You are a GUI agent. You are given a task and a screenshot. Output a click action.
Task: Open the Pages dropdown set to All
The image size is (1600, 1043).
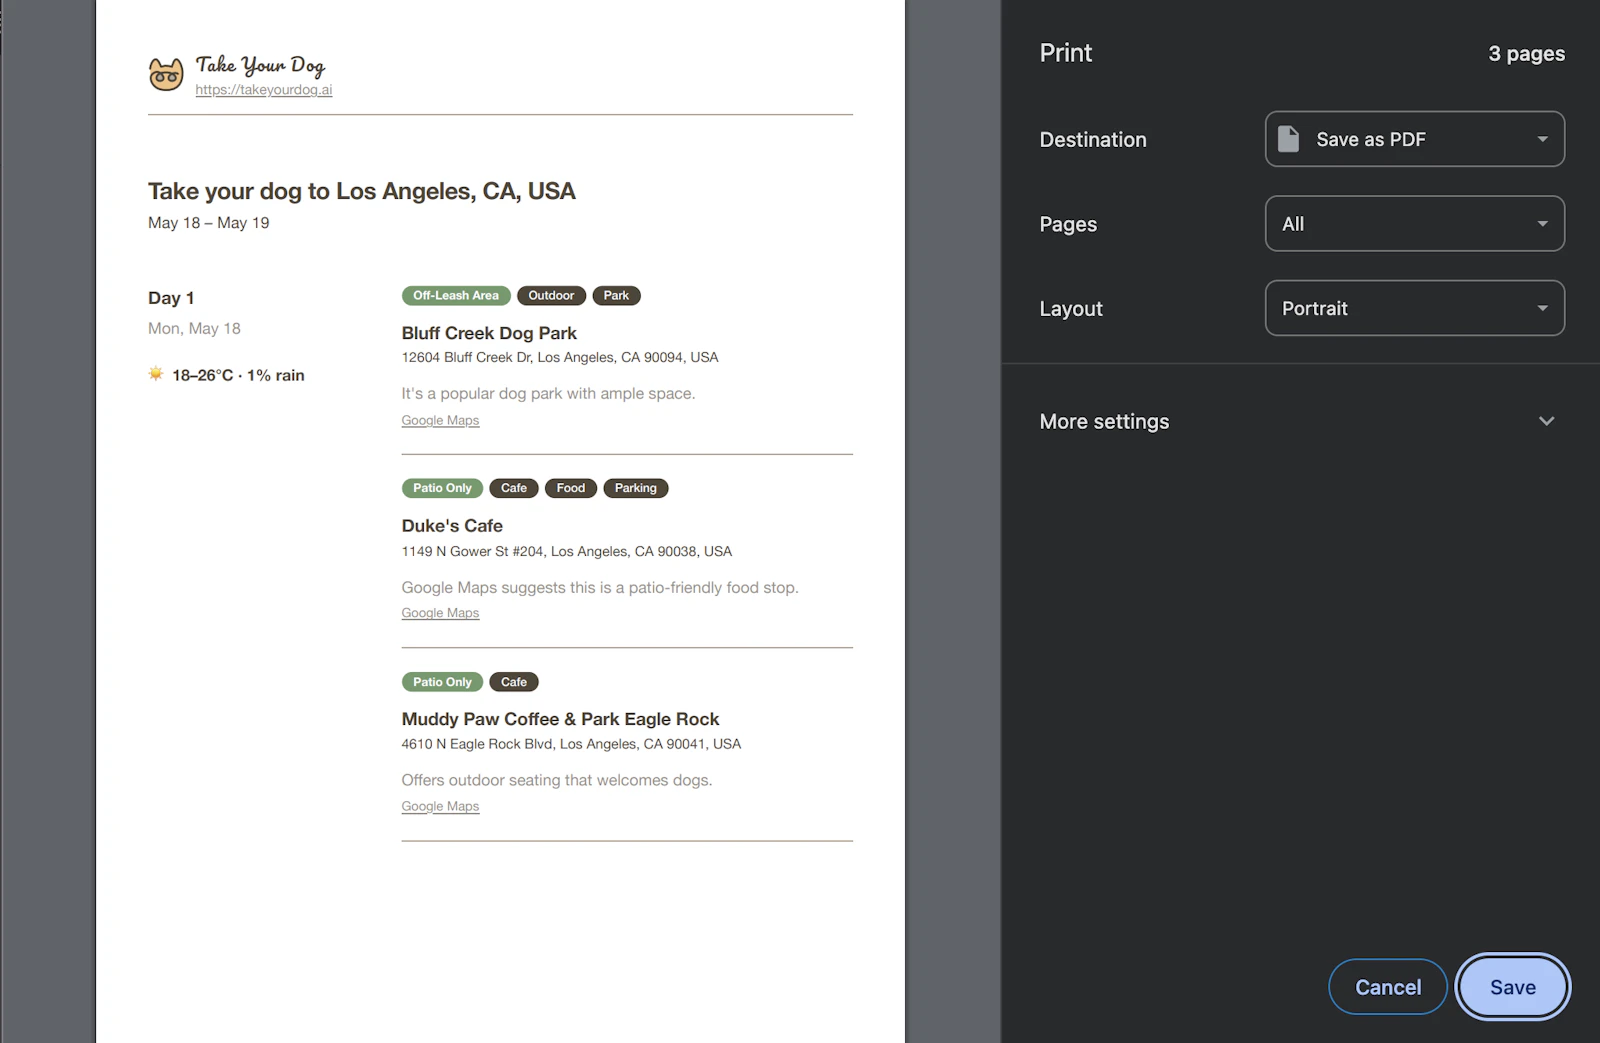click(1414, 224)
